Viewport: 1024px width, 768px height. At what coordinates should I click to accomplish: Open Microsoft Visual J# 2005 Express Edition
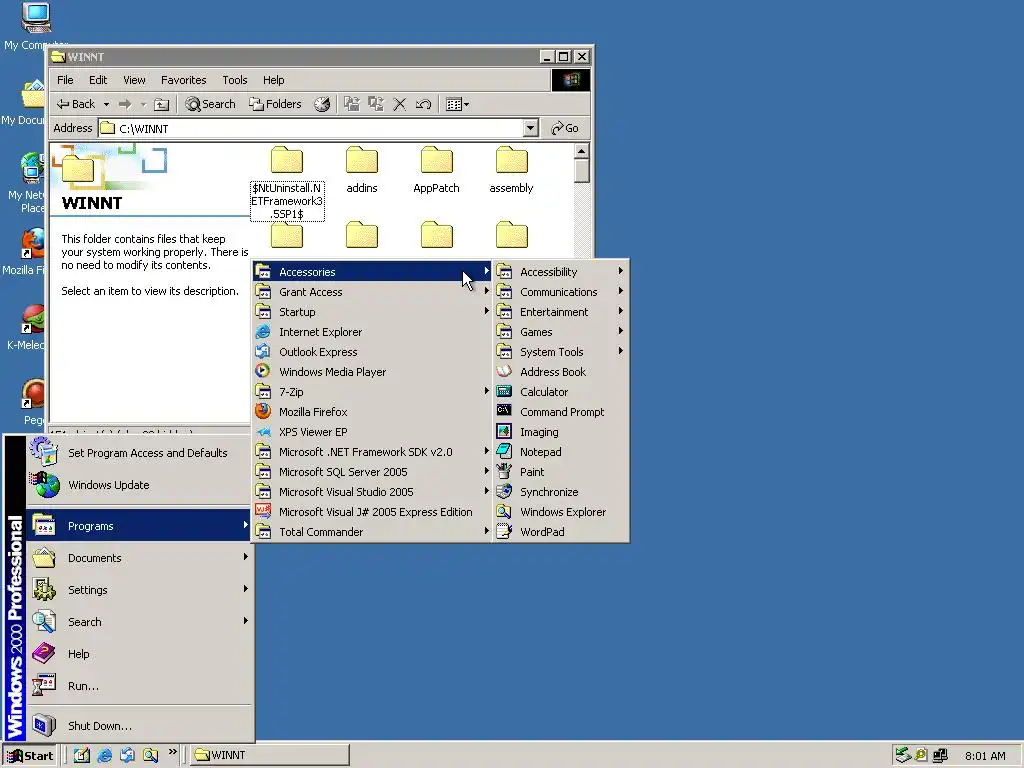pos(372,512)
